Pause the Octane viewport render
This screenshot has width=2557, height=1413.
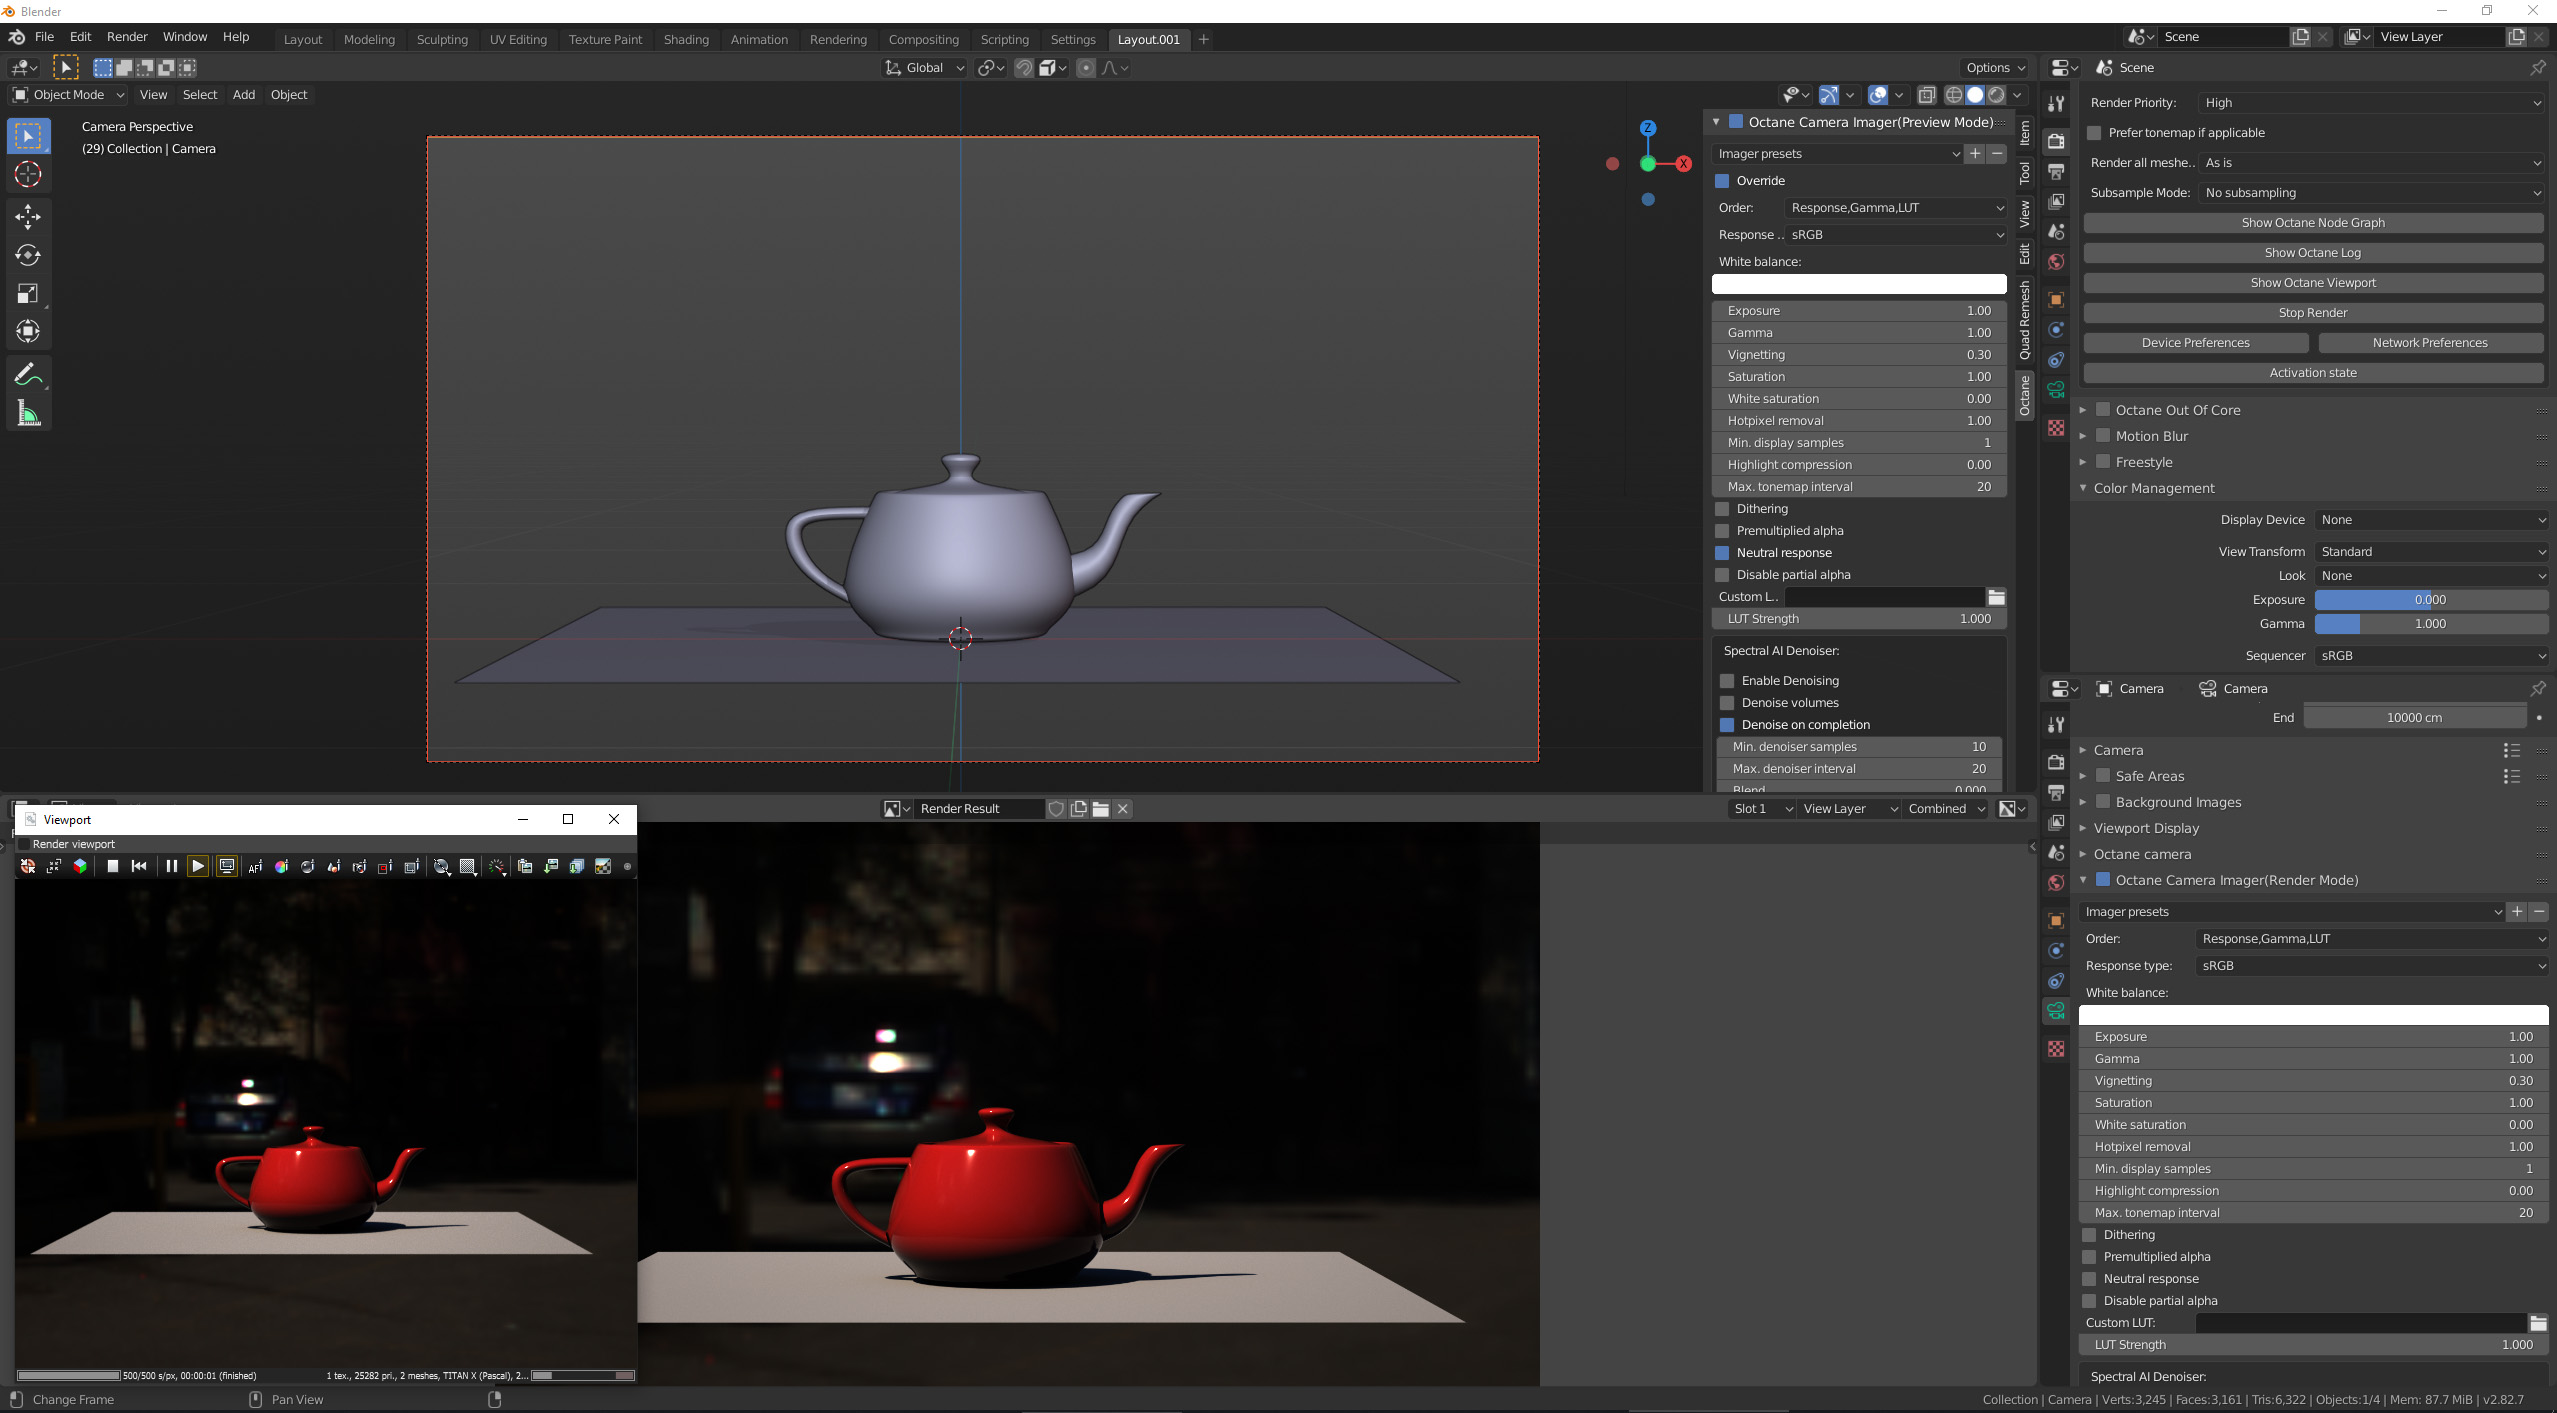[171, 866]
